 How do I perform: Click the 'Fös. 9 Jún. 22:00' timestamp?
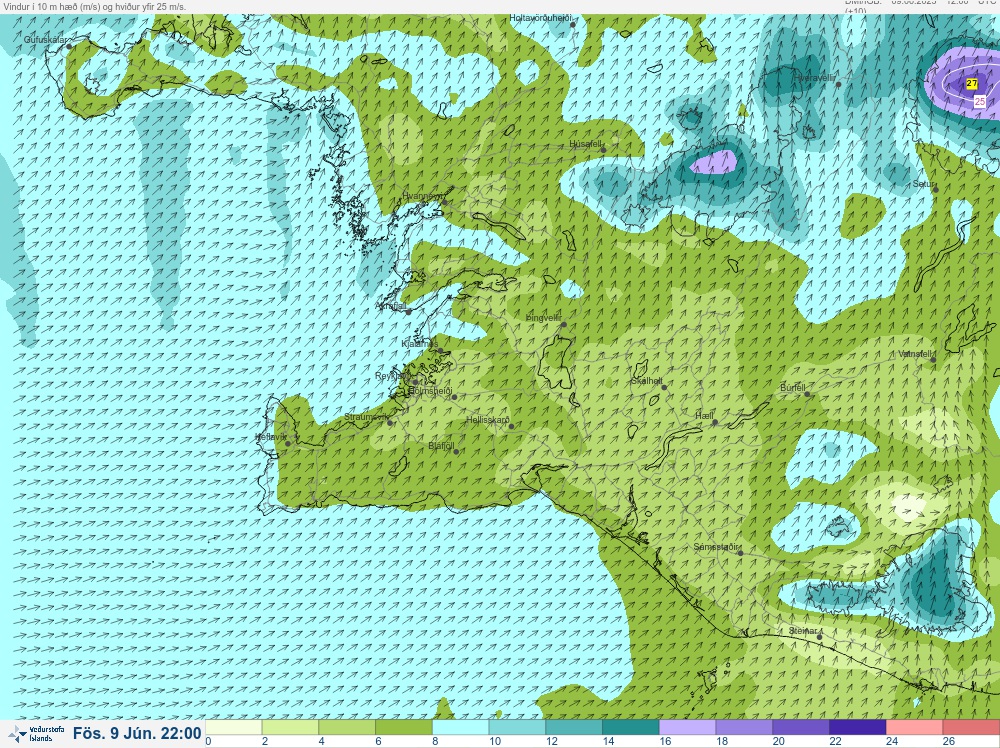tap(137, 733)
